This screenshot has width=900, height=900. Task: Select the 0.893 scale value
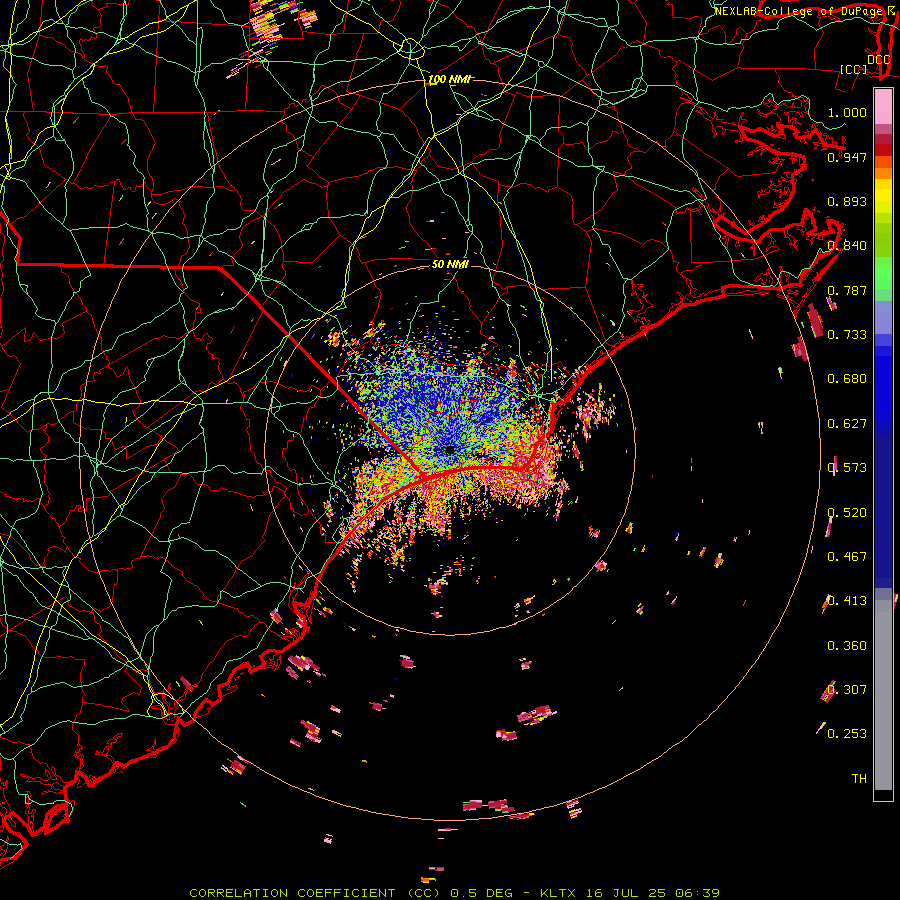(847, 201)
